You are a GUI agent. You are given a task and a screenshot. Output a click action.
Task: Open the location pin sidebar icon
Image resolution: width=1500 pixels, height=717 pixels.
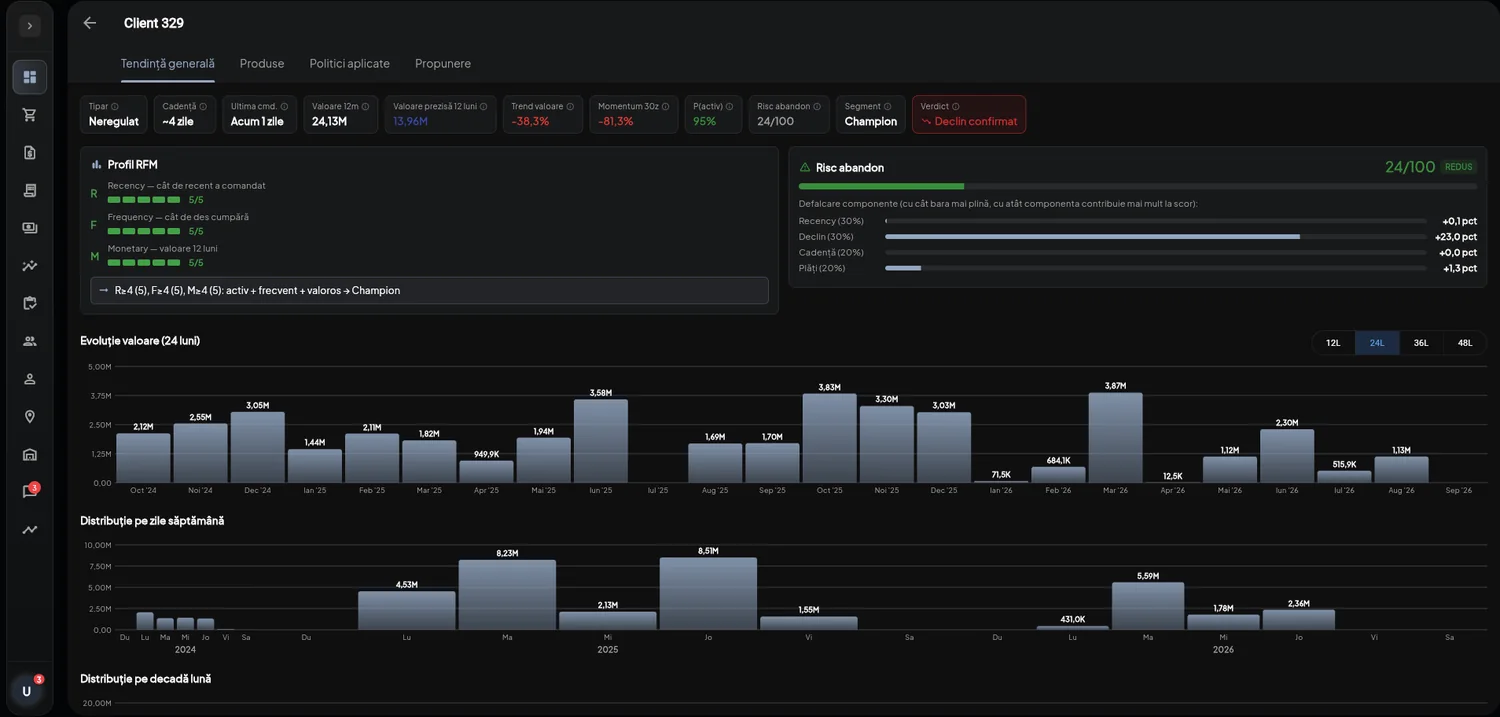point(30,417)
